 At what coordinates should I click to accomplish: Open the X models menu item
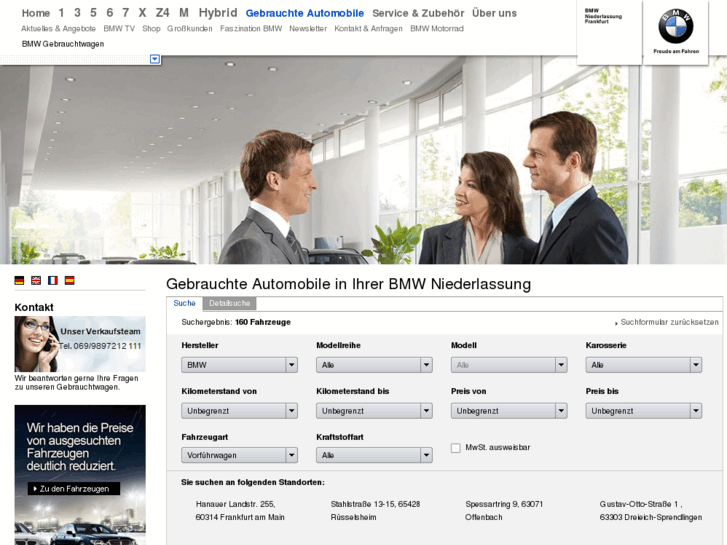pyautogui.click(x=142, y=13)
